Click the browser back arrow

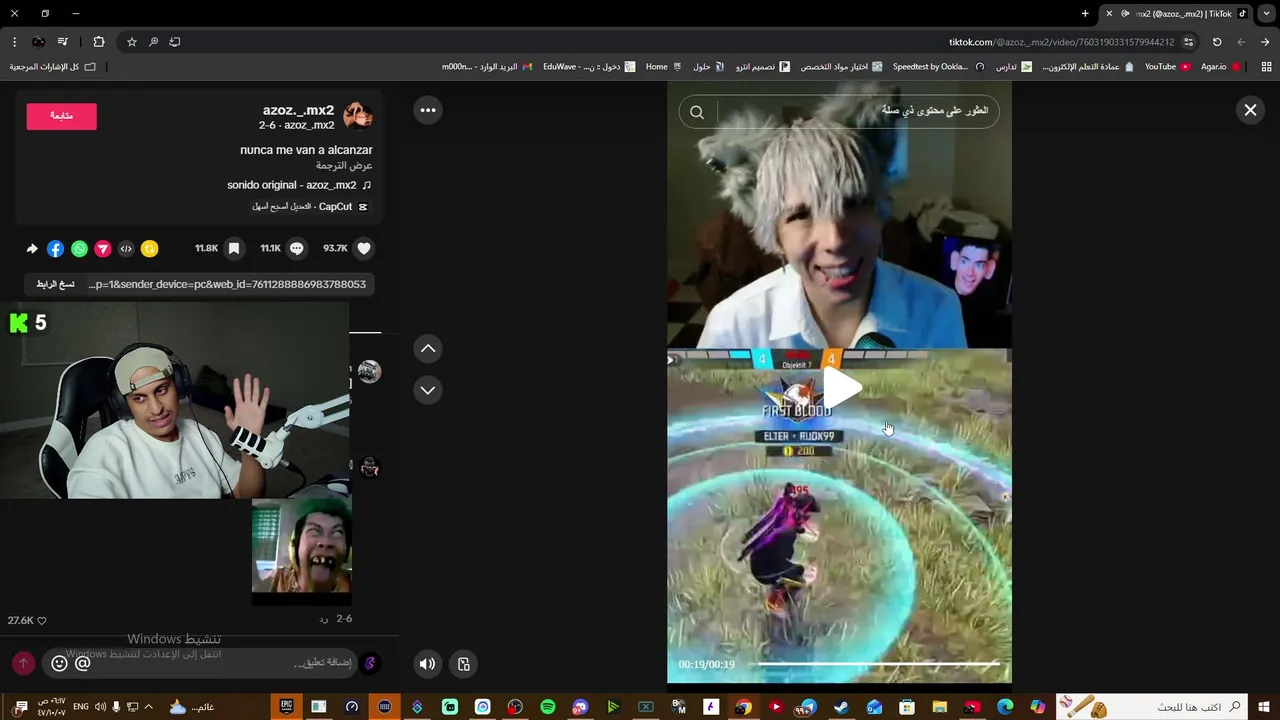coord(1265,42)
